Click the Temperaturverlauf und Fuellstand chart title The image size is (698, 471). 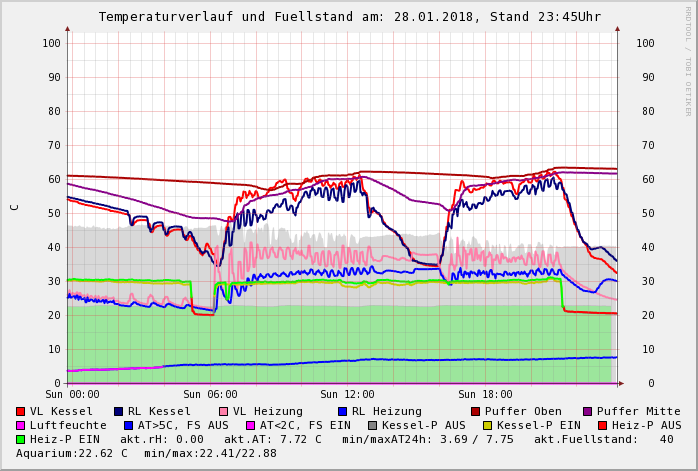click(349, 17)
